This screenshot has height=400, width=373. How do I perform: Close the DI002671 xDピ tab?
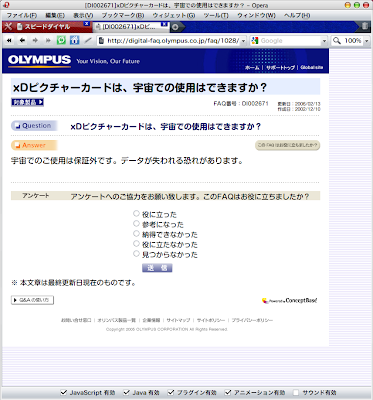click(x=164, y=24)
